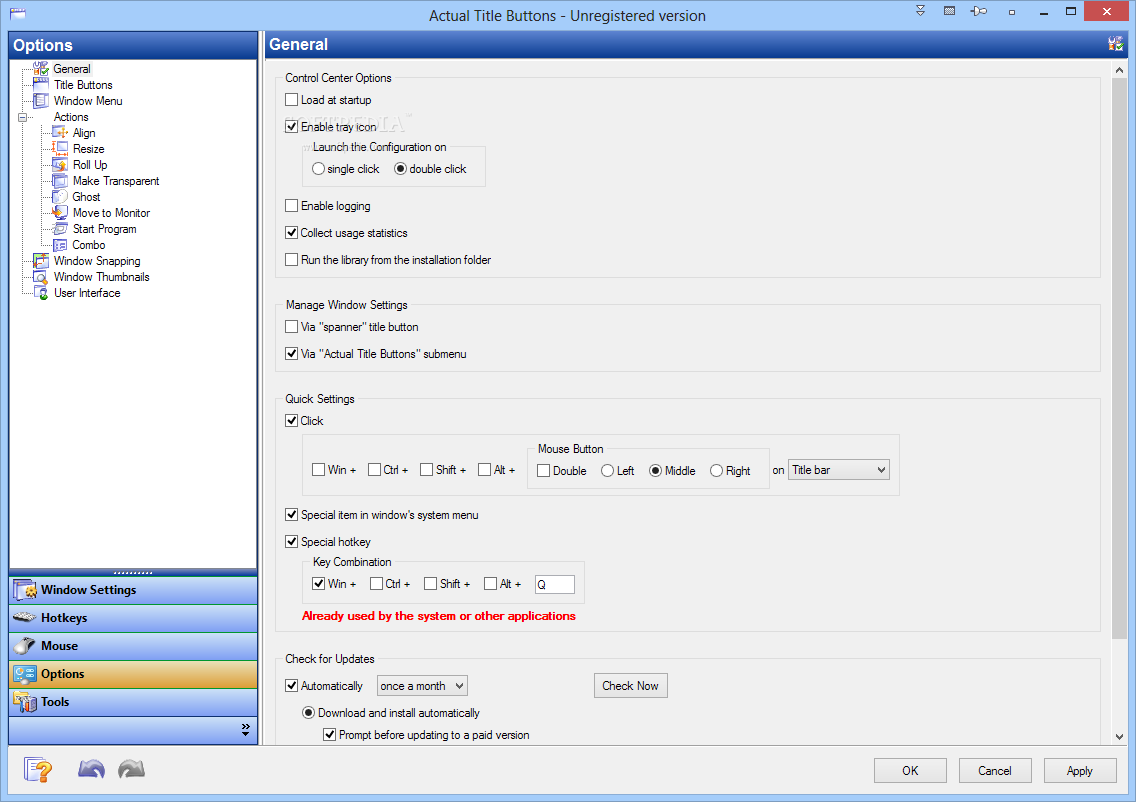Open the Mouse panel
The image size is (1136, 802).
133,646
